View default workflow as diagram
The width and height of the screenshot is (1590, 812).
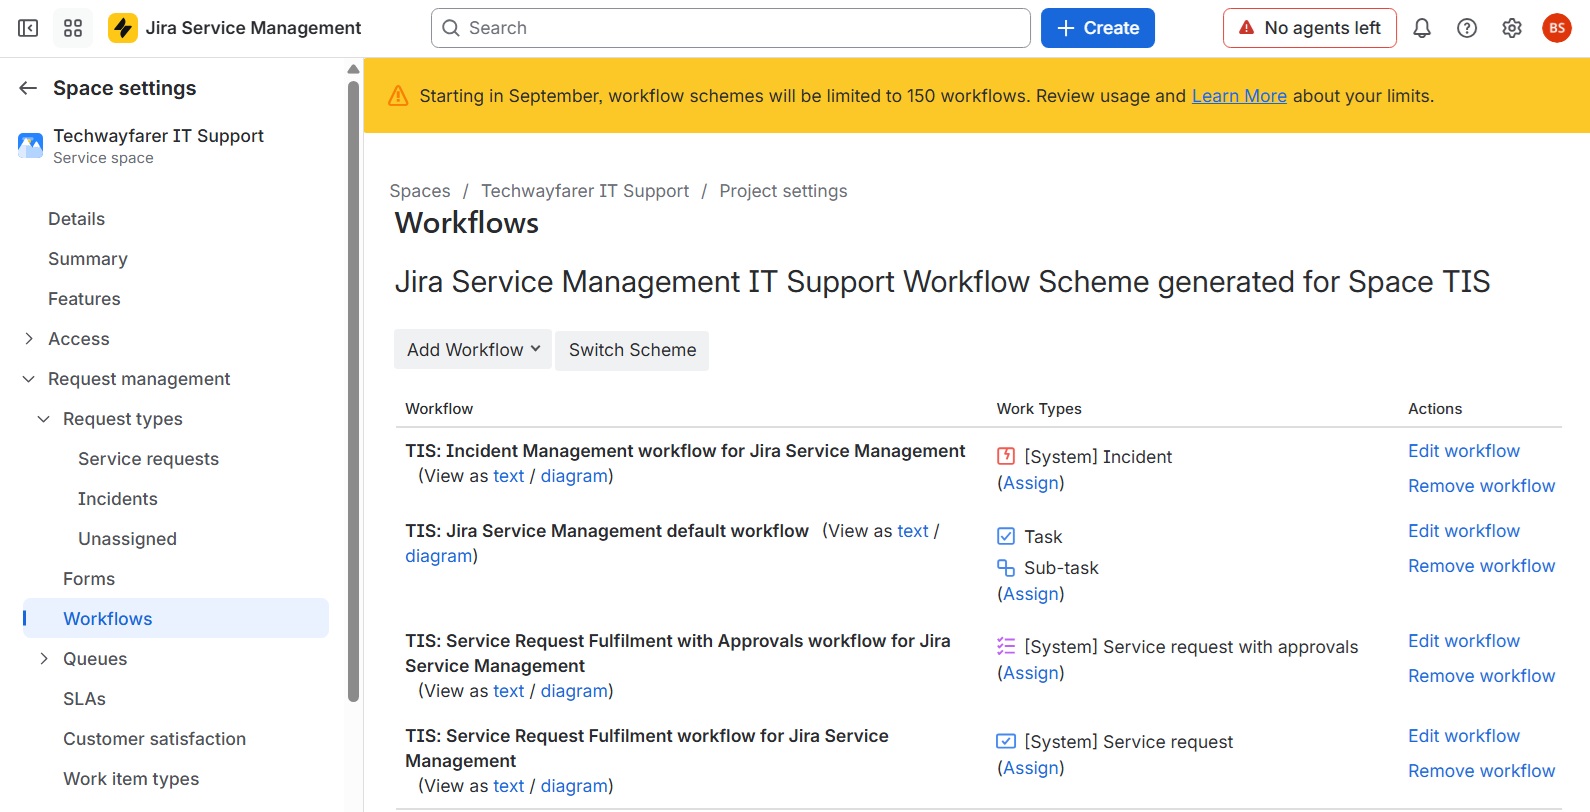438,556
